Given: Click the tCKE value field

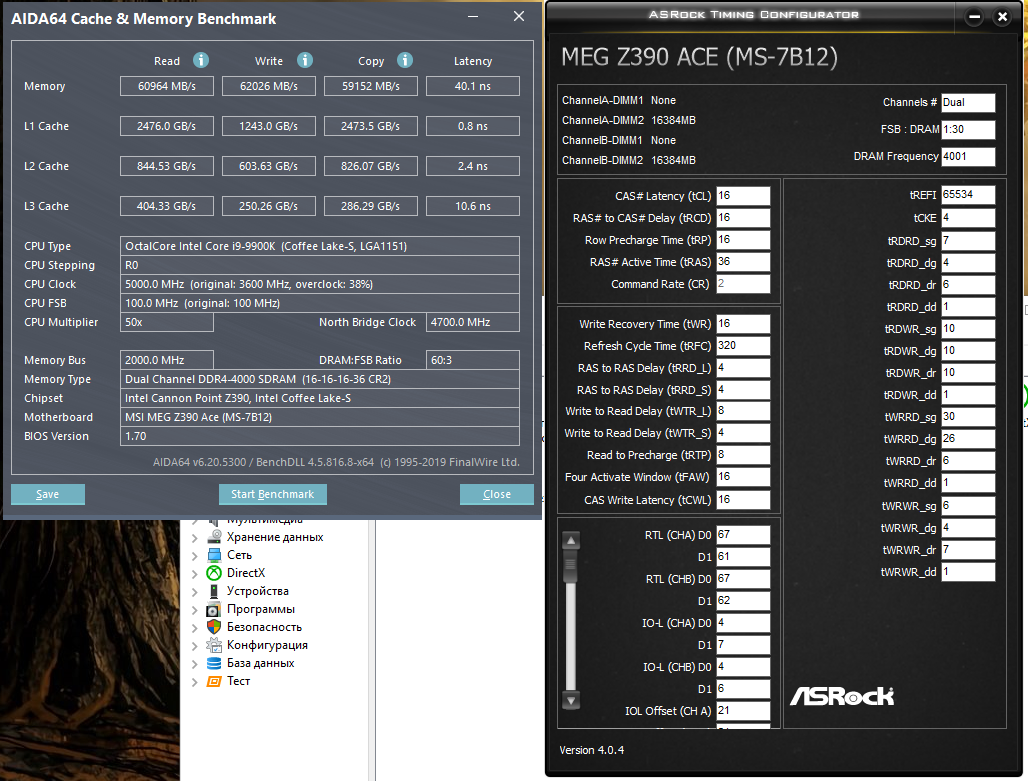Looking at the screenshot, I should 968,218.
